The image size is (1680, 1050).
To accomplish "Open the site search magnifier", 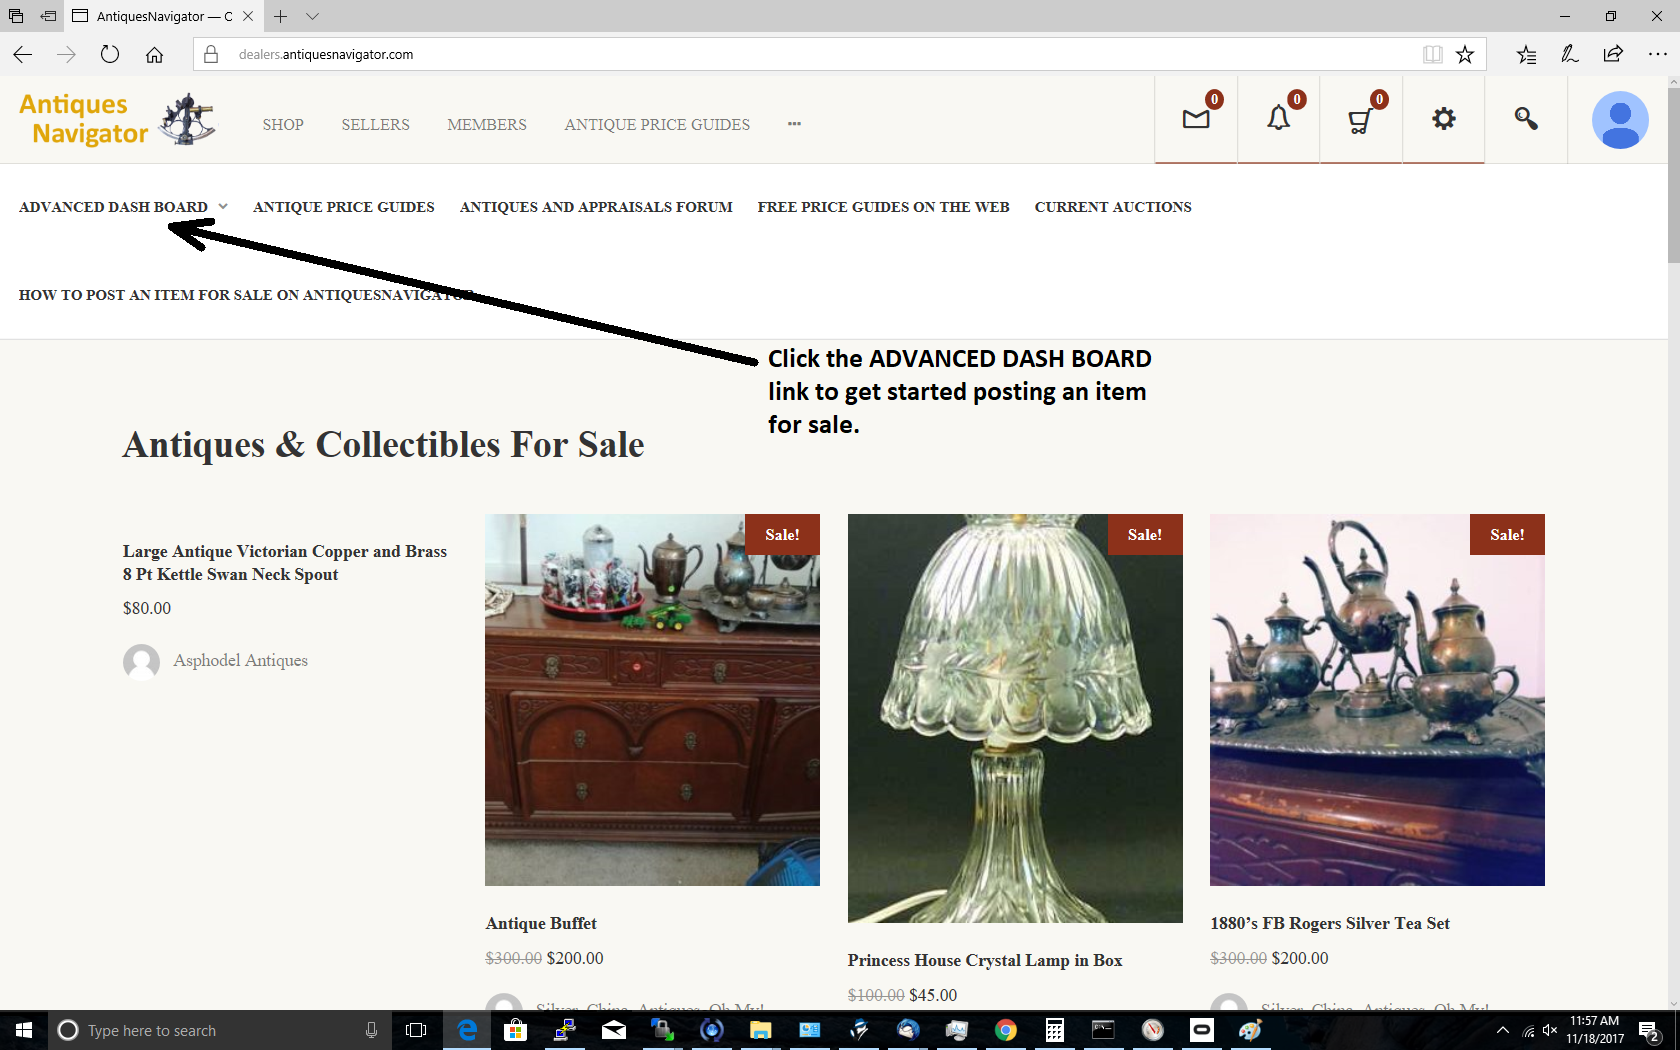I will pos(1525,120).
